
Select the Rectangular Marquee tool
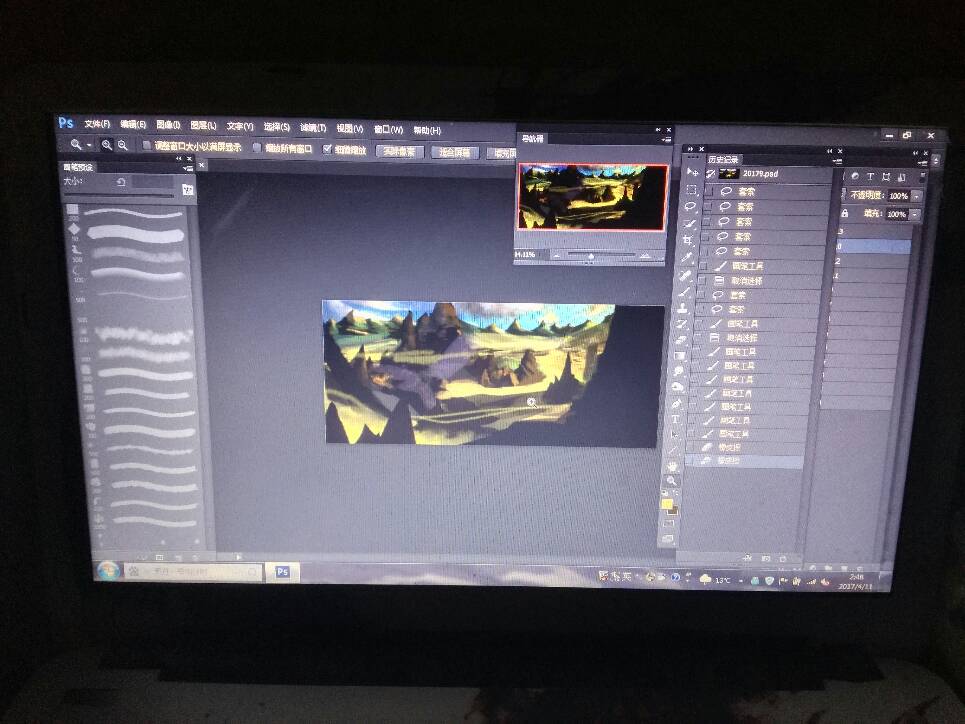[691, 190]
